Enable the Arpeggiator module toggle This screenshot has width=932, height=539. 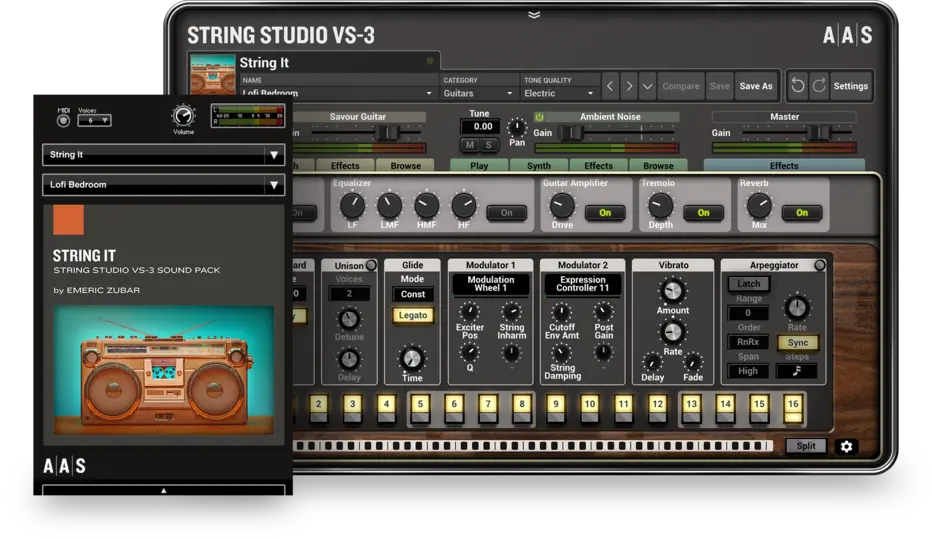[820, 265]
